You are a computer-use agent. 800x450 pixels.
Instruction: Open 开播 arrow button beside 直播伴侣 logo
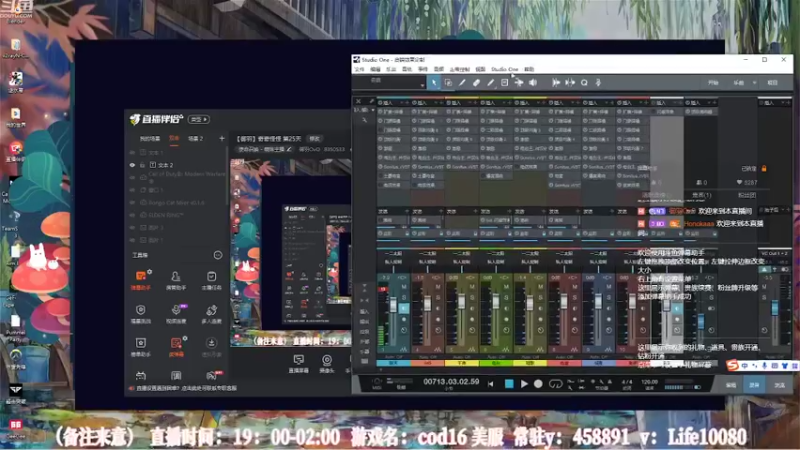[199, 119]
